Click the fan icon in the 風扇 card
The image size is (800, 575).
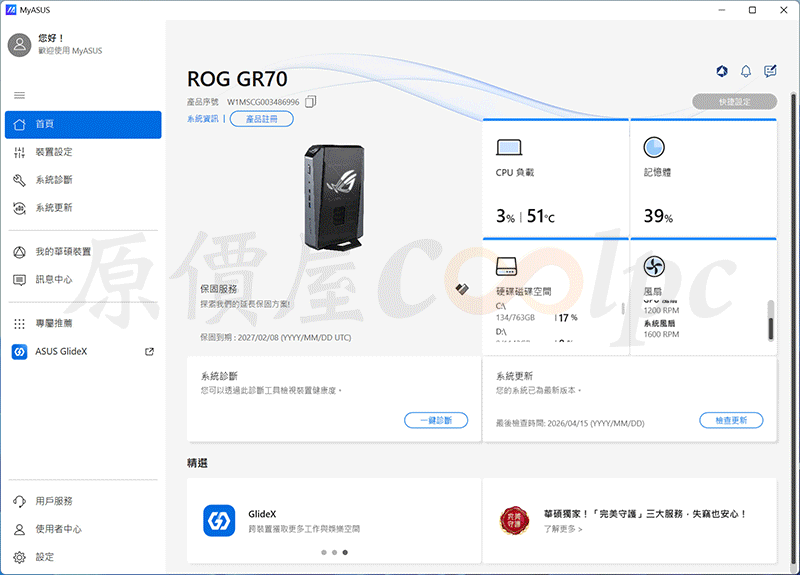[x=654, y=266]
